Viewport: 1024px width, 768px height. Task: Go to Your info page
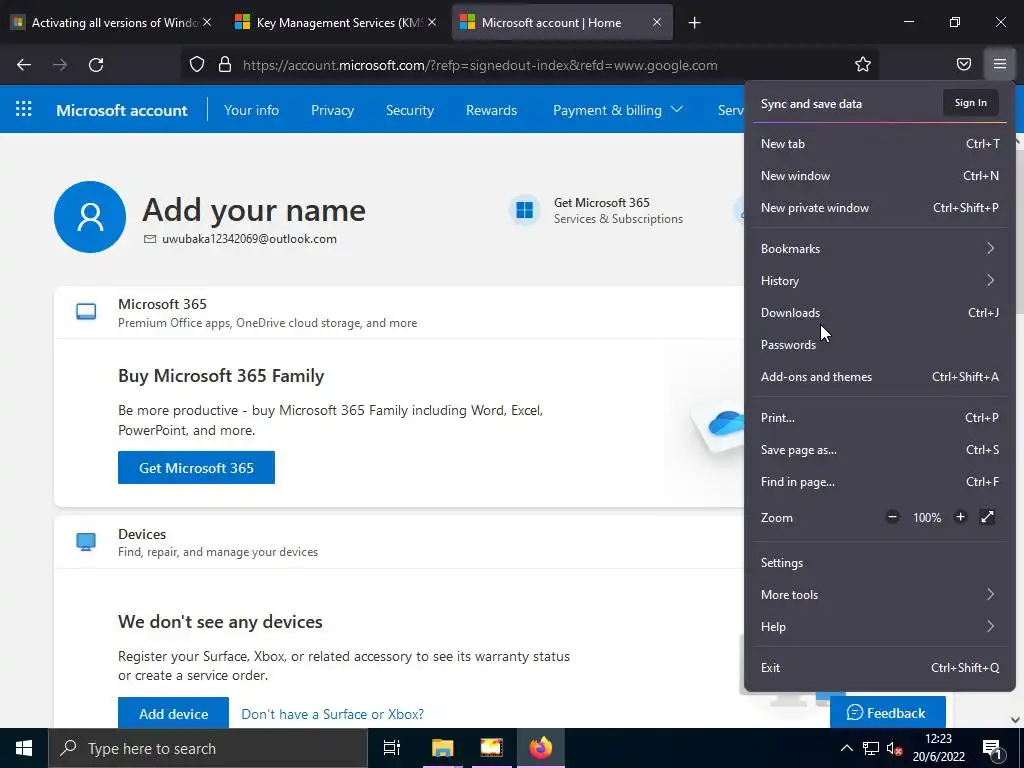point(251,110)
